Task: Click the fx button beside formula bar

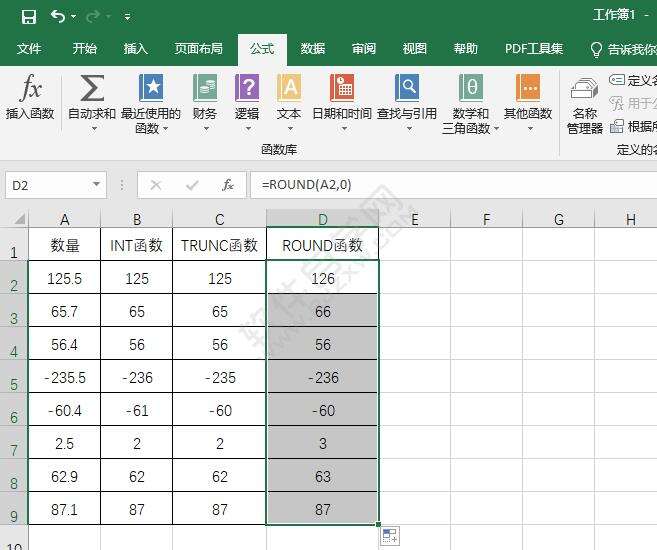Action: 228,185
